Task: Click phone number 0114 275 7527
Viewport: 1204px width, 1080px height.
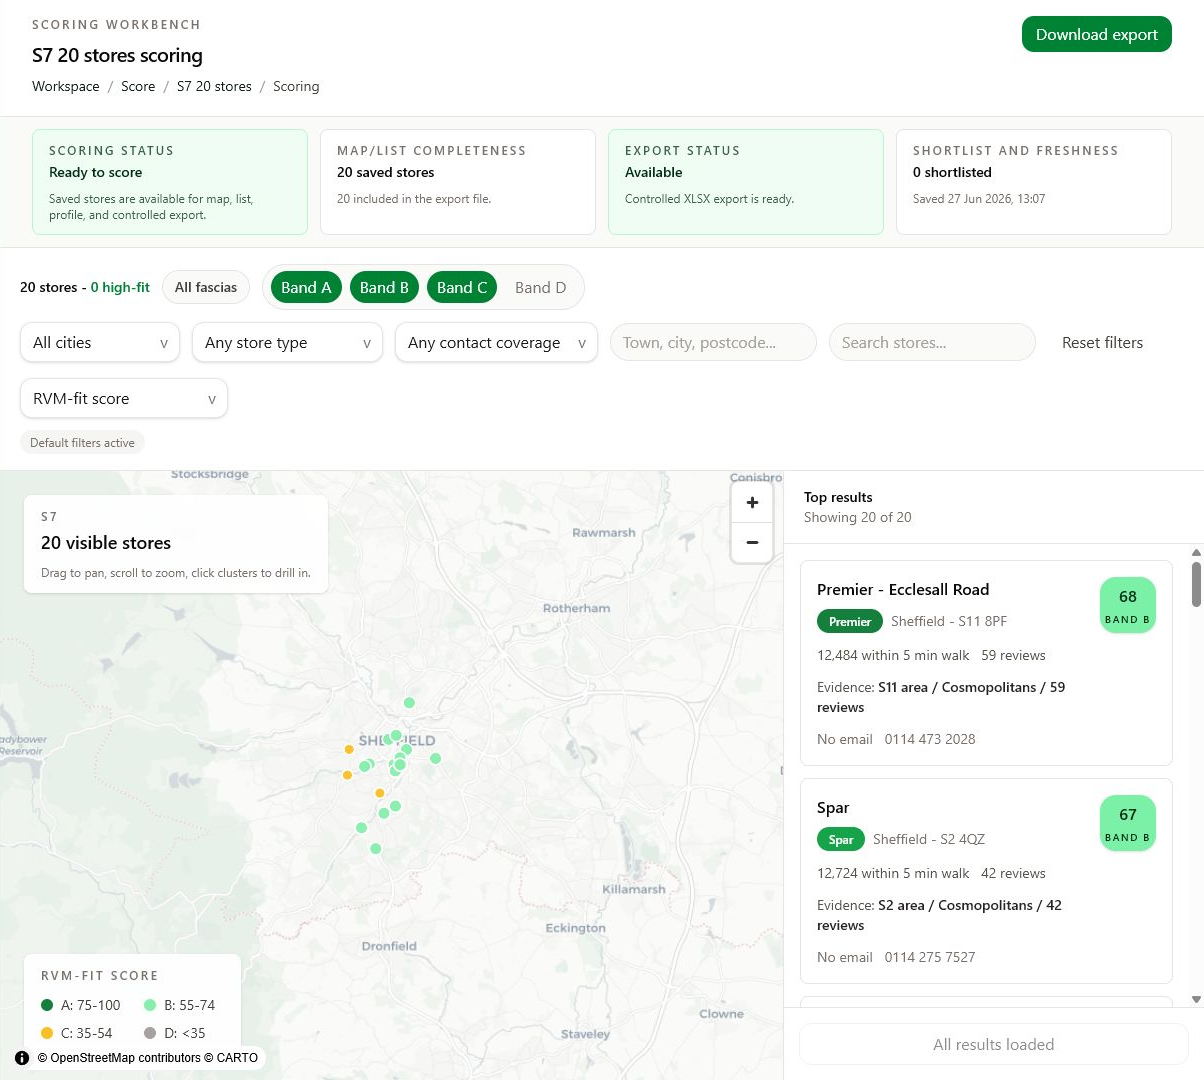Action: 930,958
